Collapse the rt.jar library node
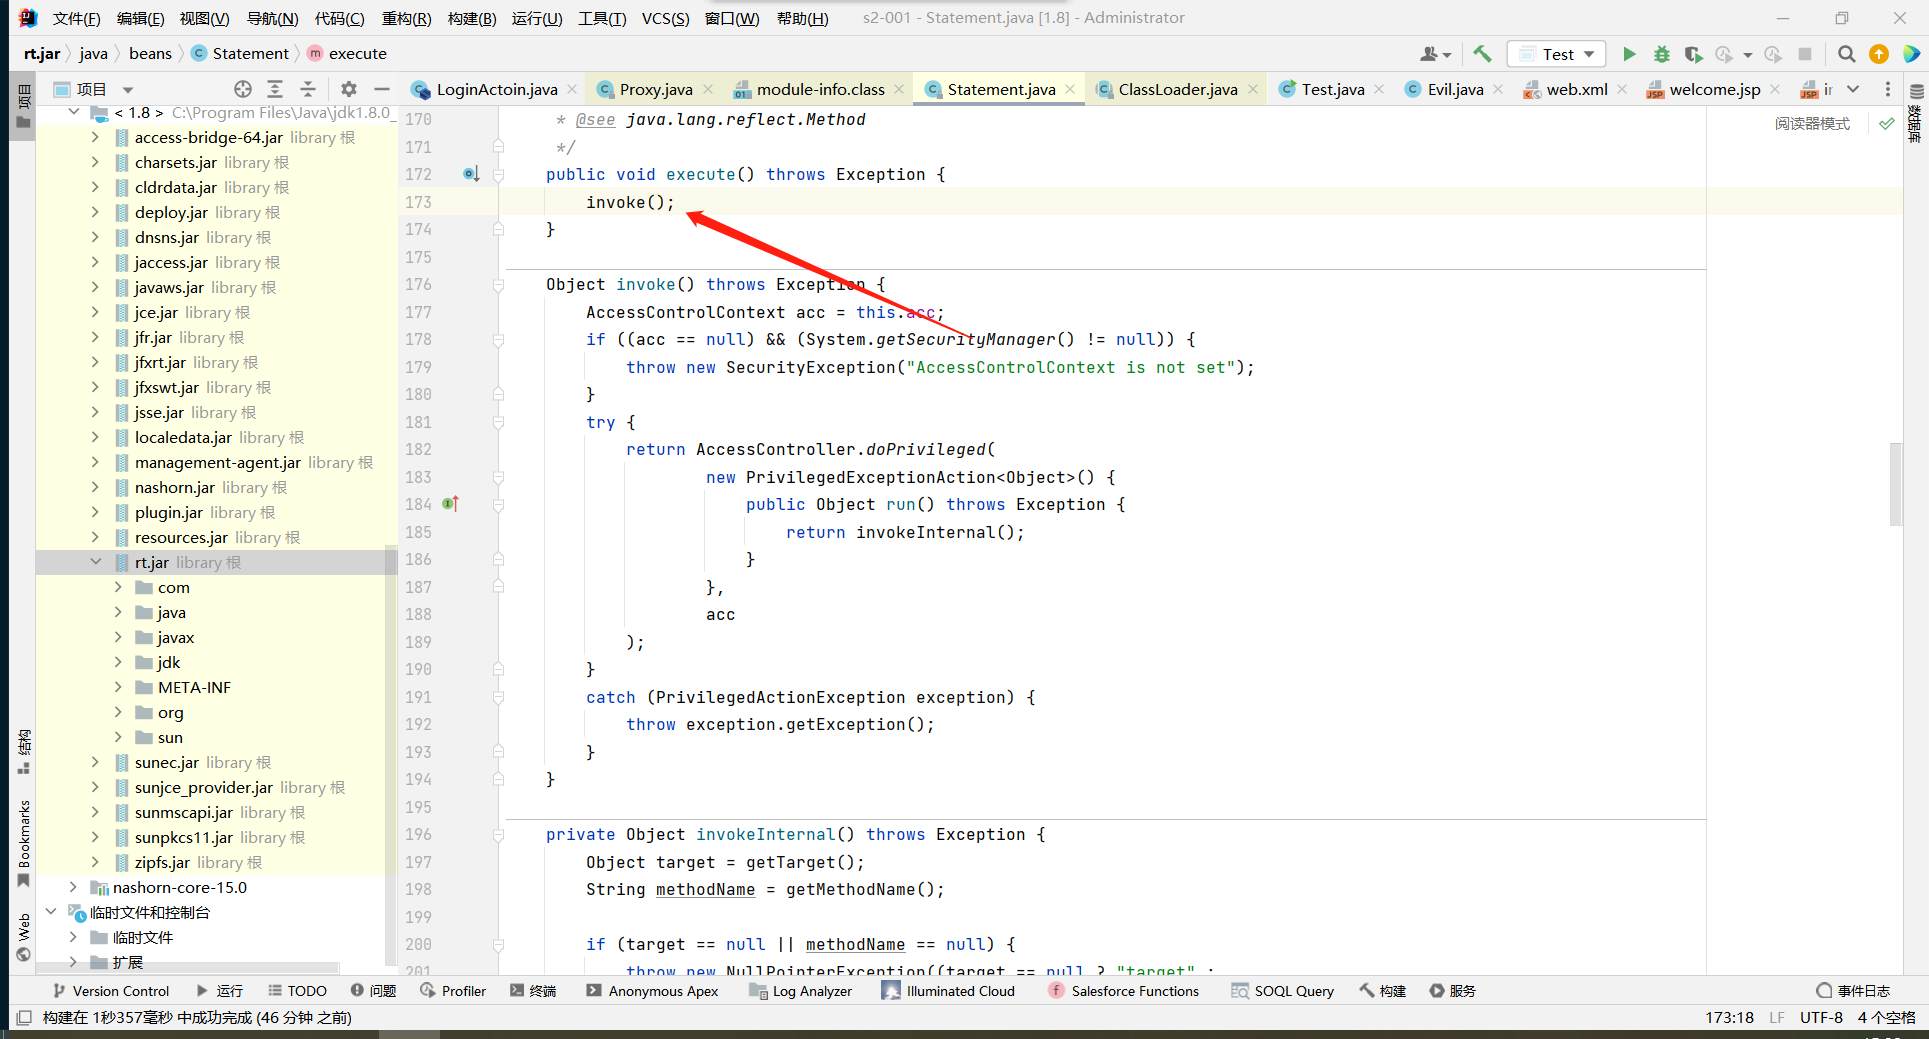The image size is (1929, 1039). pos(96,562)
